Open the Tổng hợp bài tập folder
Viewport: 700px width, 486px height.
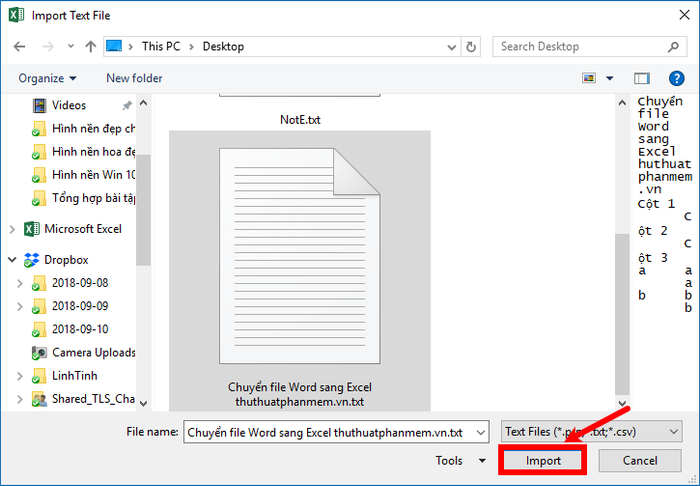83,198
